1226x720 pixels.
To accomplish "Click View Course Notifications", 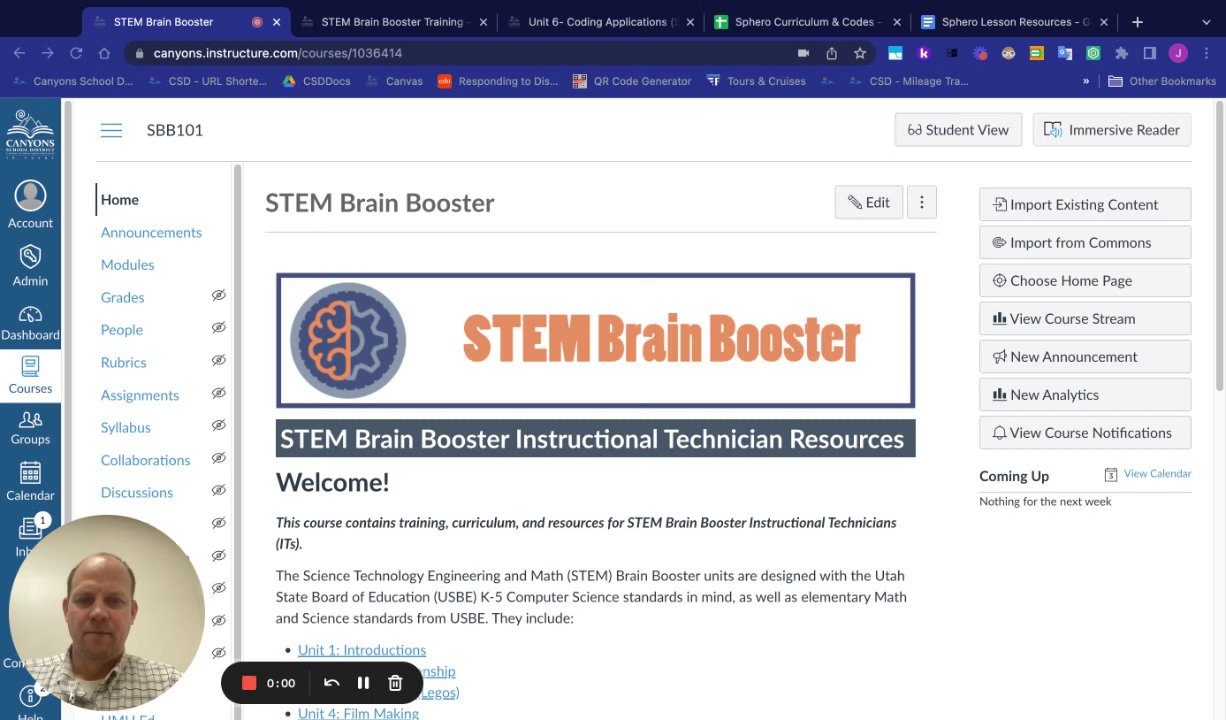I will click(1085, 432).
